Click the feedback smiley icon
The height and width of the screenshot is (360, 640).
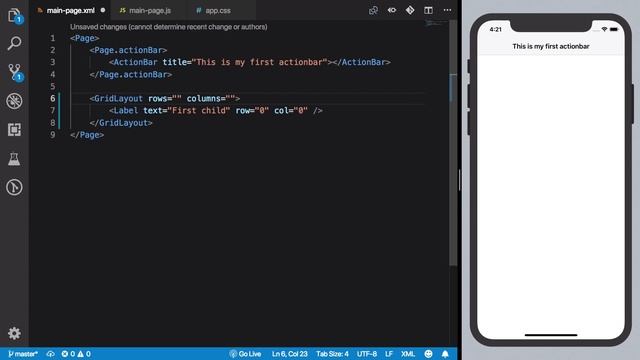tap(428, 354)
